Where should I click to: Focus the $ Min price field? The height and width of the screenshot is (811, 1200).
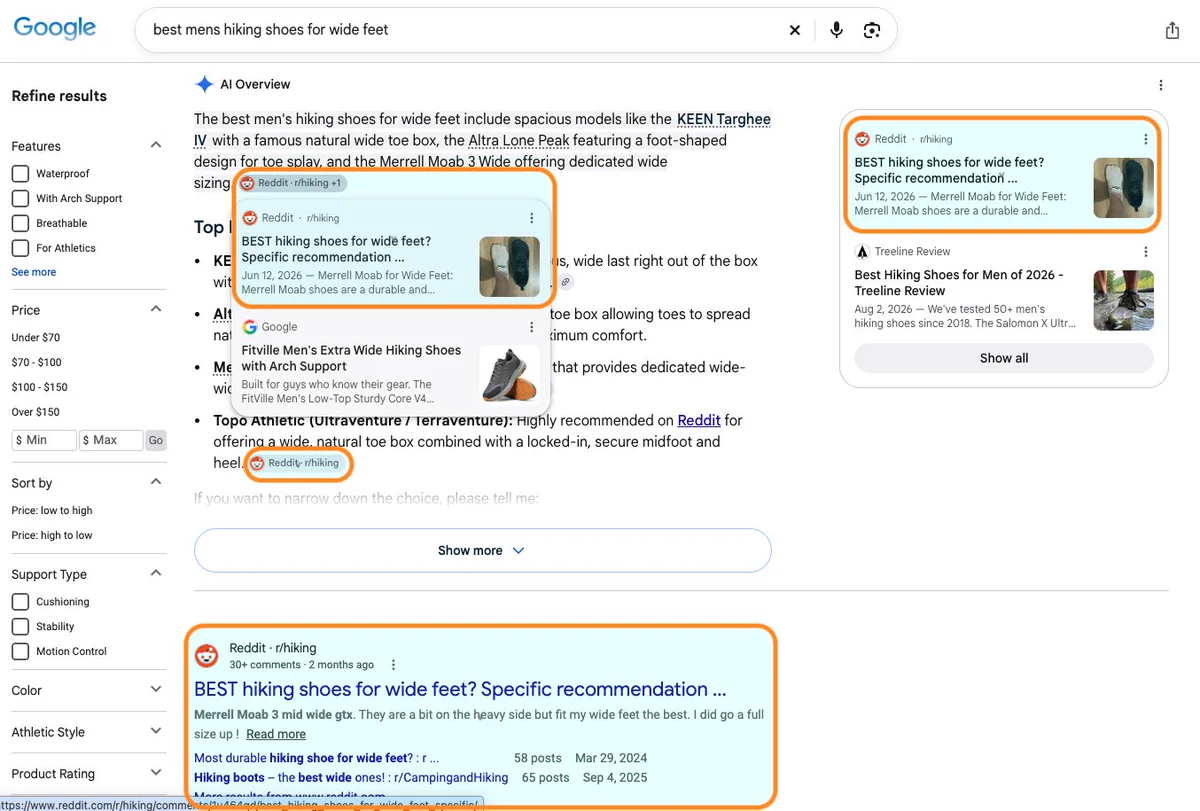pyautogui.click(x=44, y=440)
